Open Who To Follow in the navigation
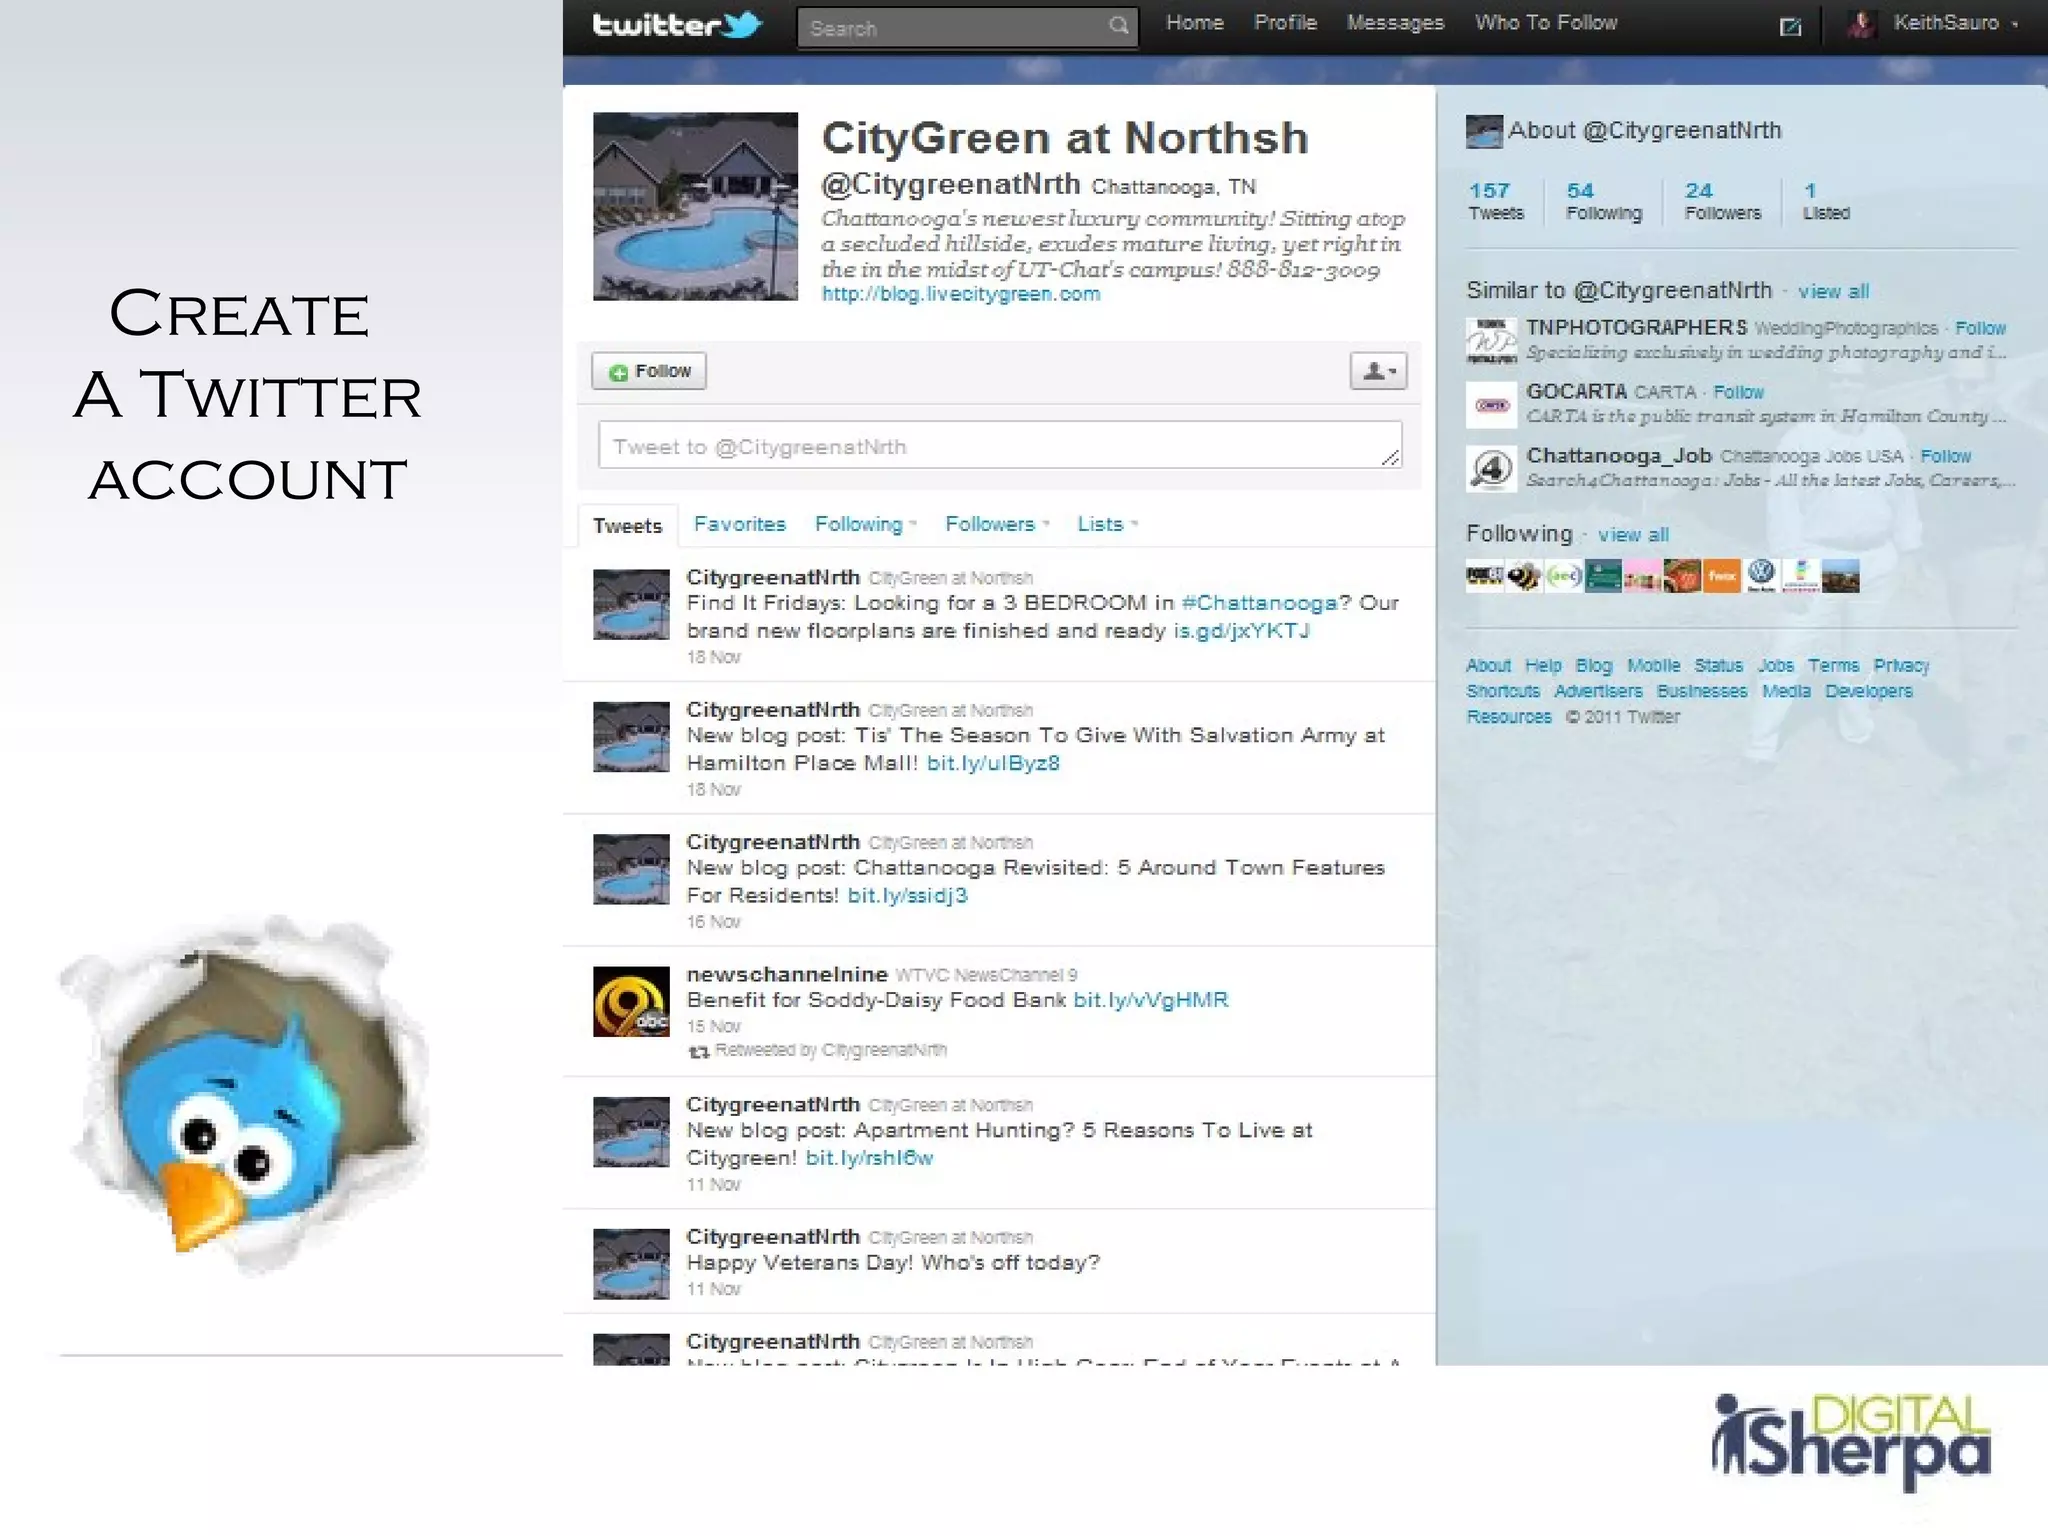 (x=1545, y=23)
